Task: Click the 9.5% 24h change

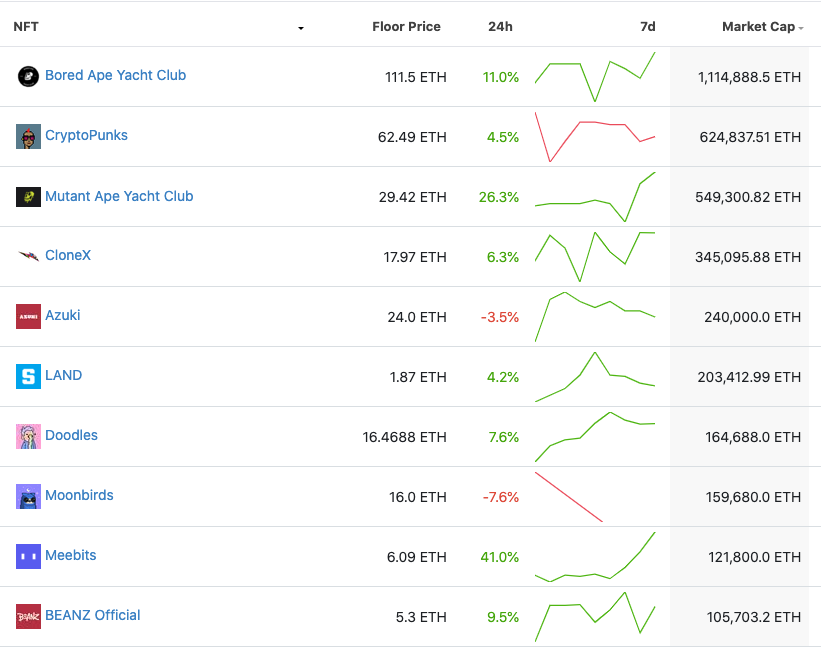Action: tap(503, 617)
